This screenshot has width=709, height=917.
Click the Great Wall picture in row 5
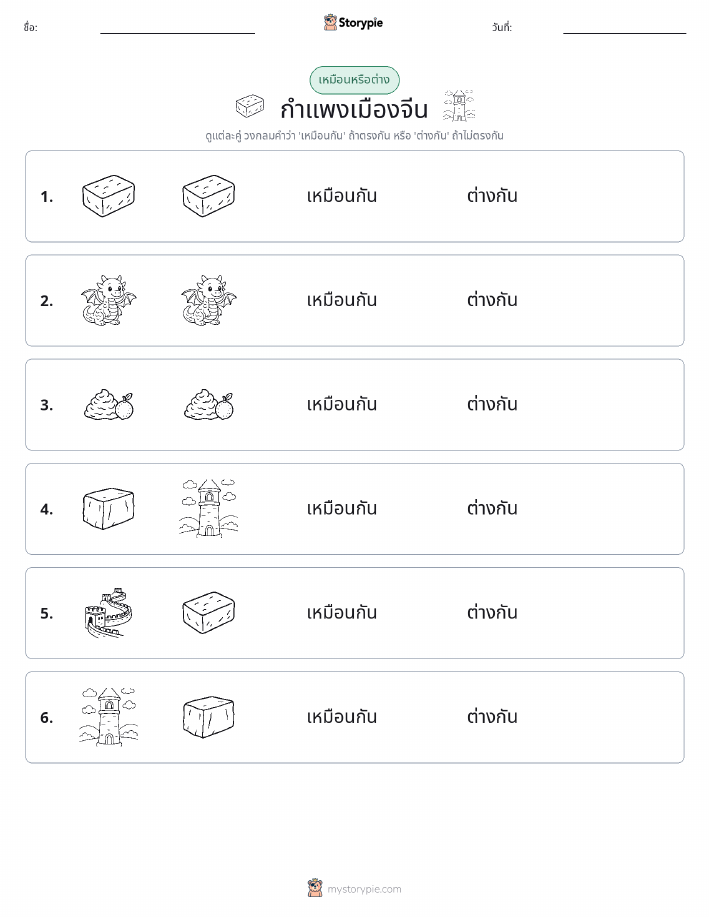[x=108, y=612]
